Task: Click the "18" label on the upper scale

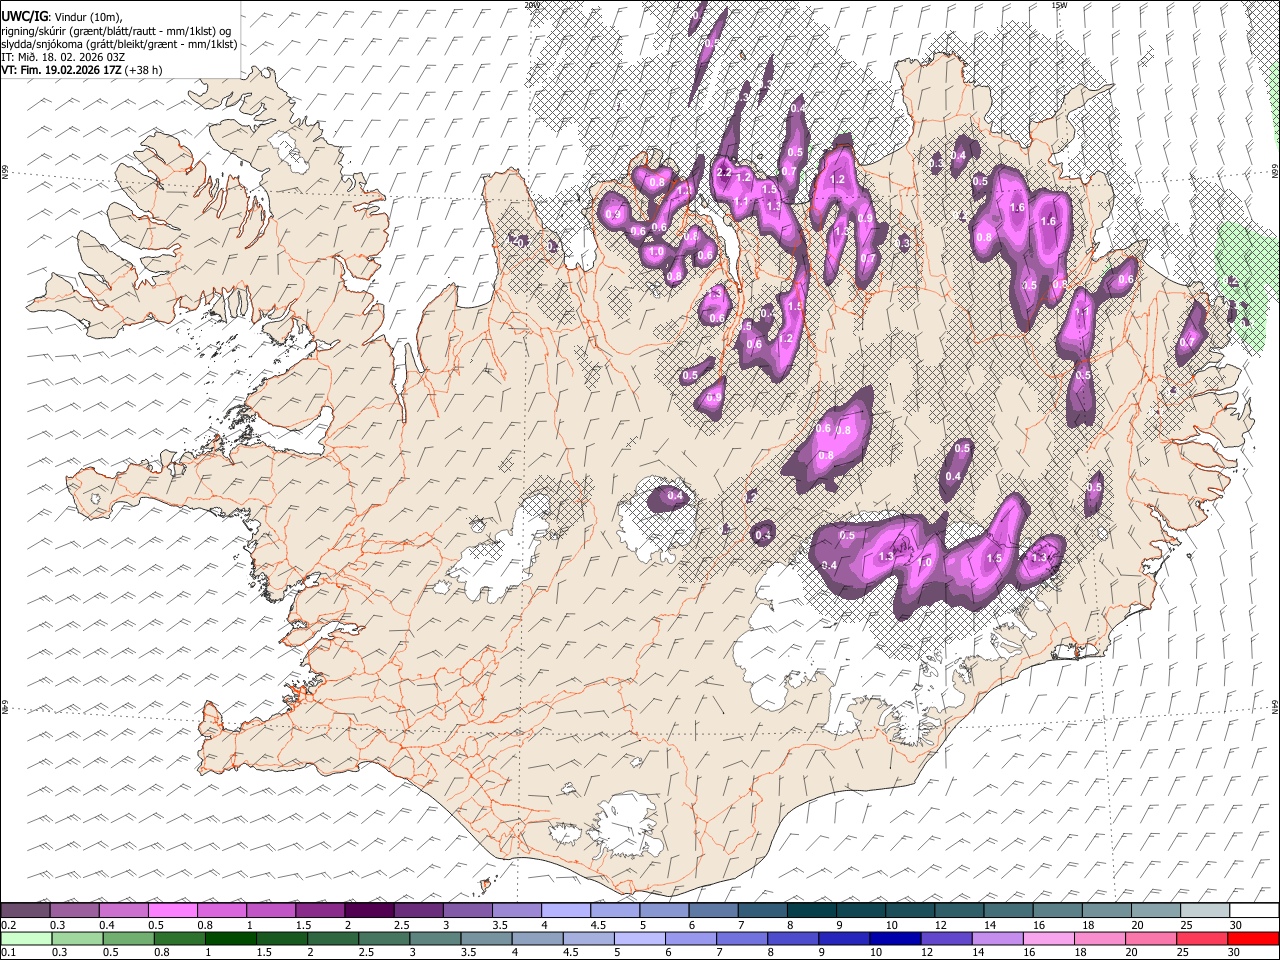Action: click(1089, 925)
